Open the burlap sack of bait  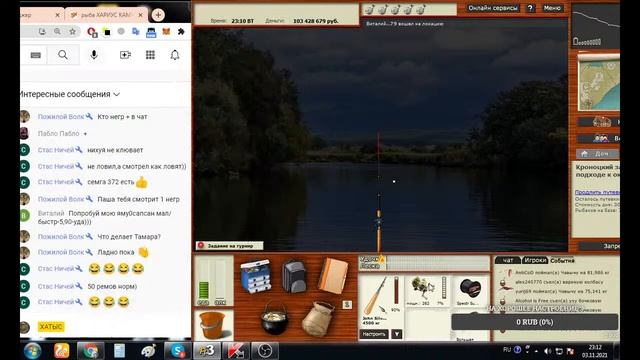(318, 319)
